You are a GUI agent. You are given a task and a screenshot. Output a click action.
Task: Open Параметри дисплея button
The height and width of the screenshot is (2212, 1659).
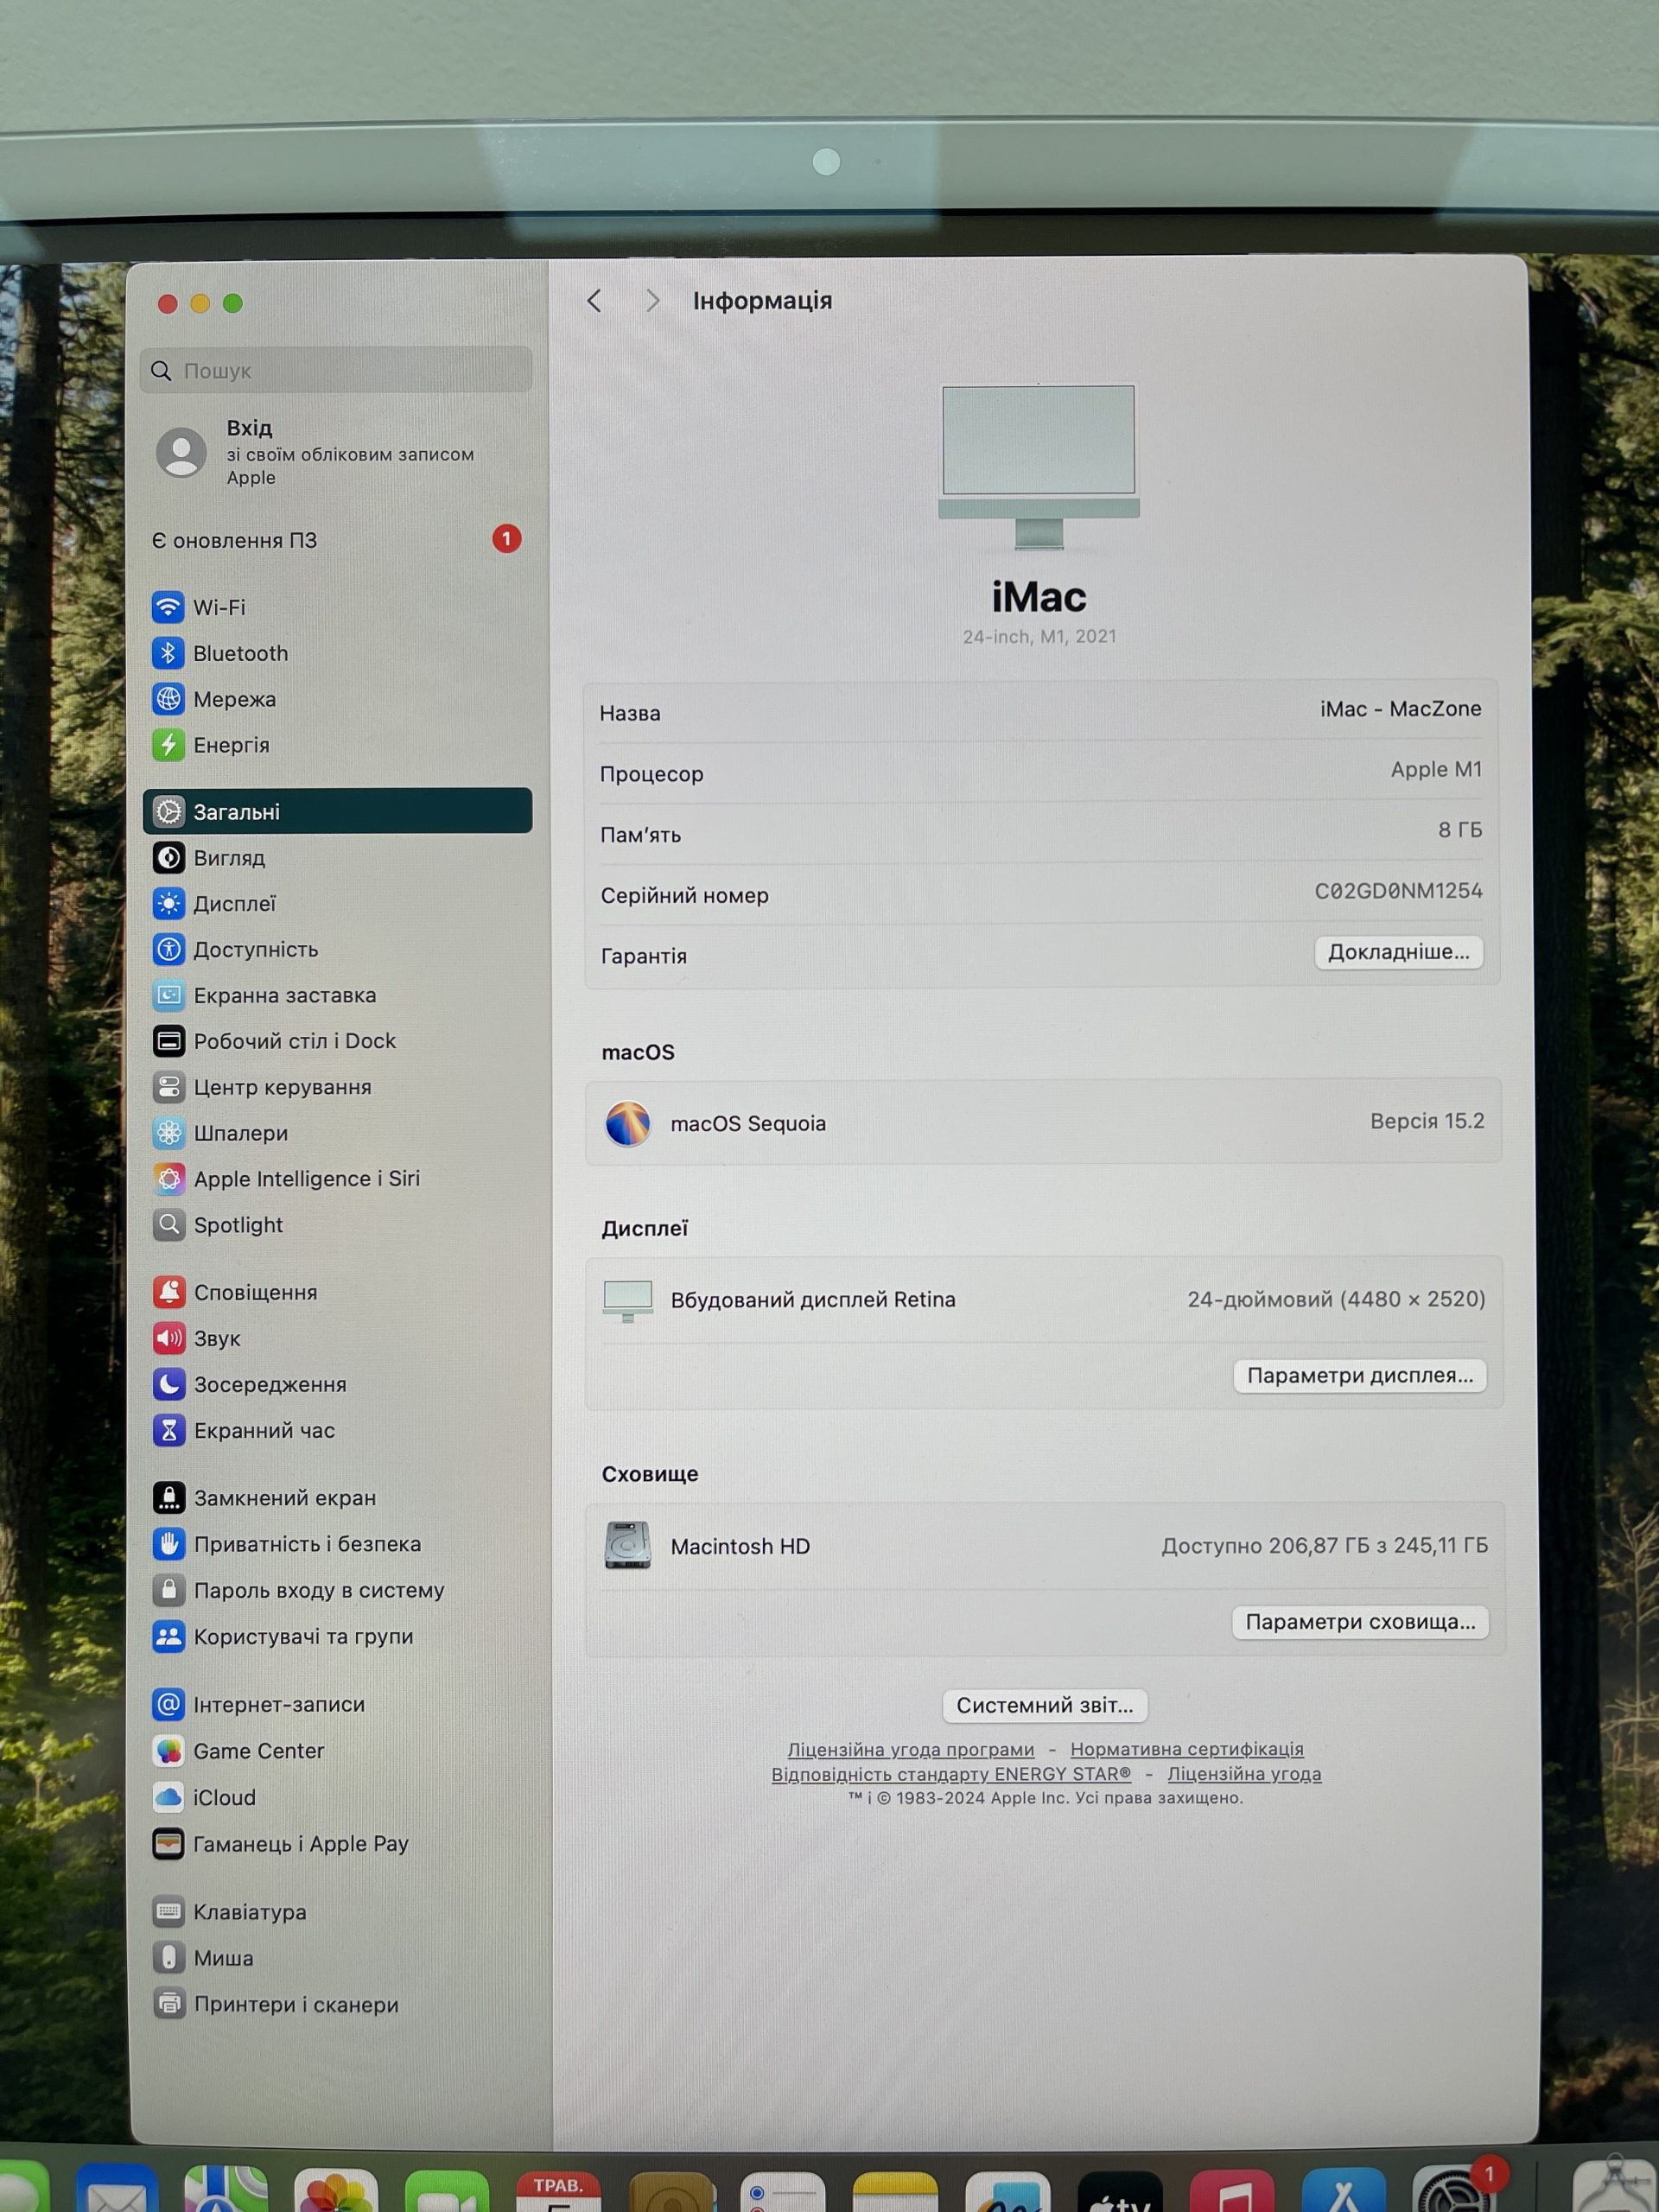pyautogui.click(x=1360, y=1376)
